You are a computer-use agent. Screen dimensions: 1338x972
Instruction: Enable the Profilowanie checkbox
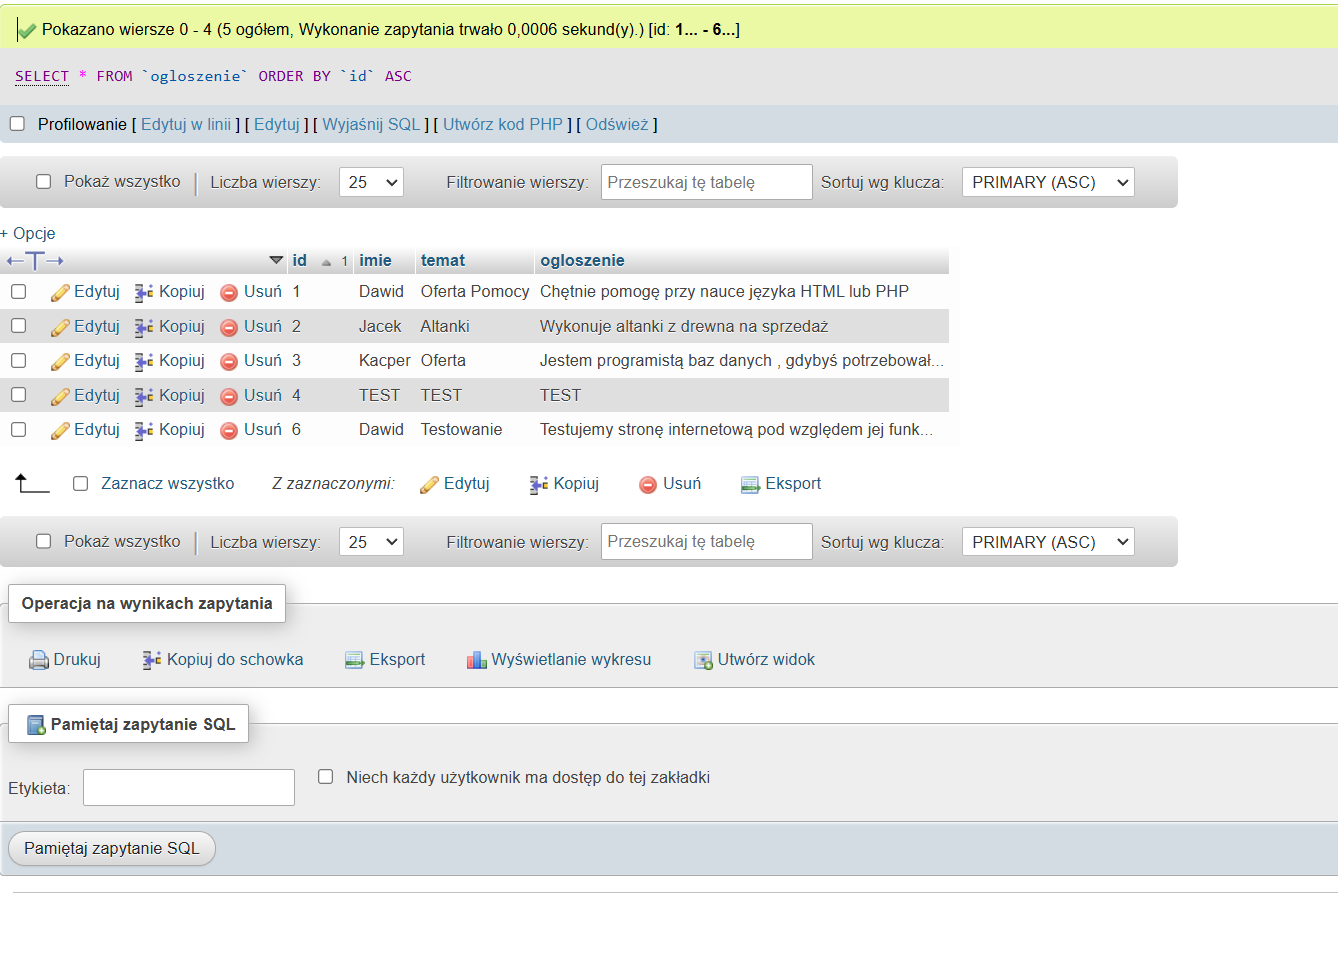tap(17, 124)
